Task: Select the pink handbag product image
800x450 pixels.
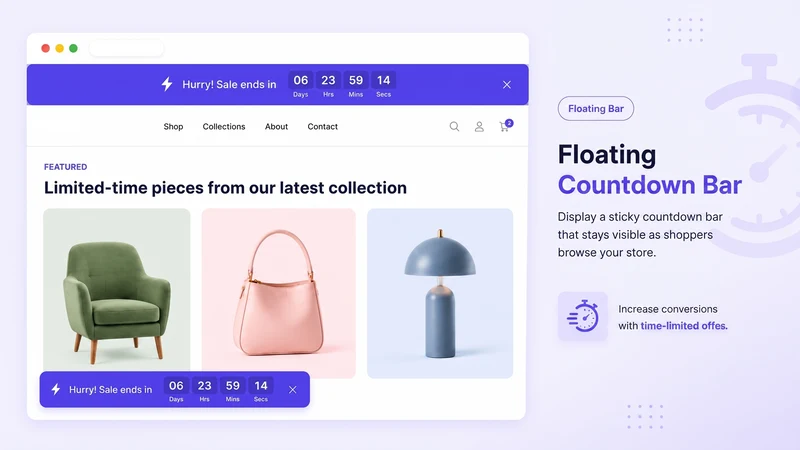Action: [279, 293]
